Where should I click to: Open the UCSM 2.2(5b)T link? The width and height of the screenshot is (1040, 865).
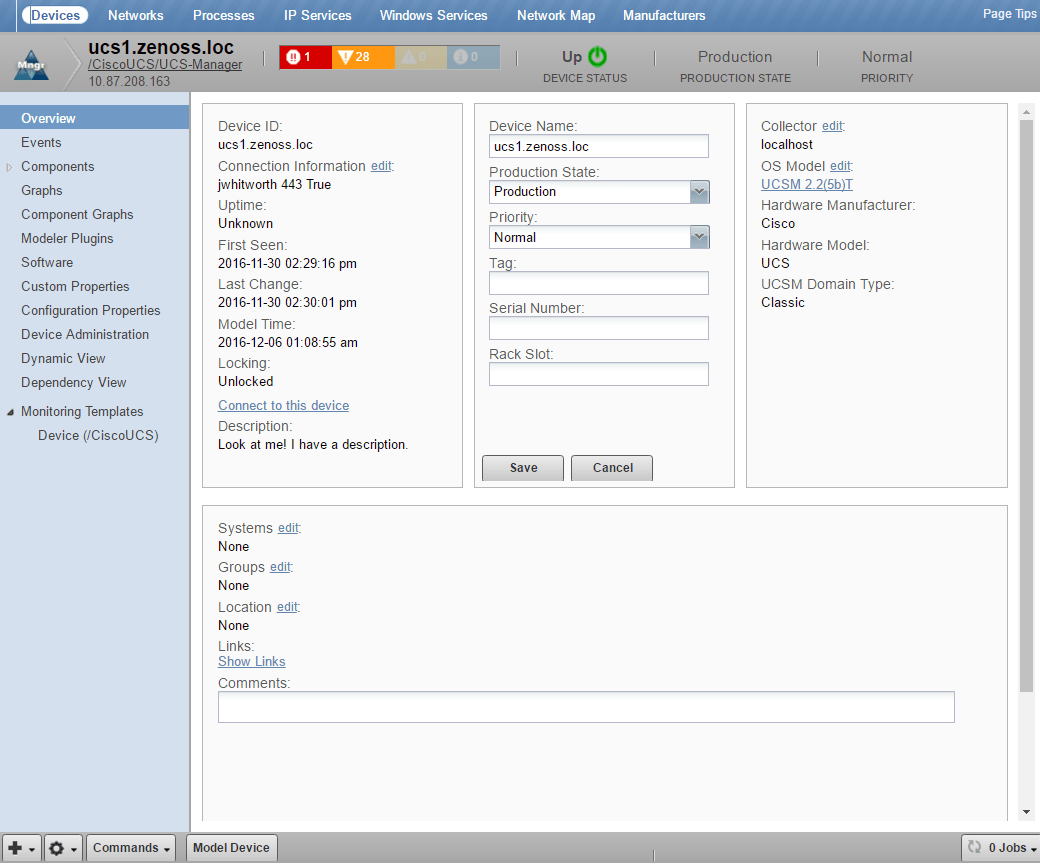click(807, 184)
